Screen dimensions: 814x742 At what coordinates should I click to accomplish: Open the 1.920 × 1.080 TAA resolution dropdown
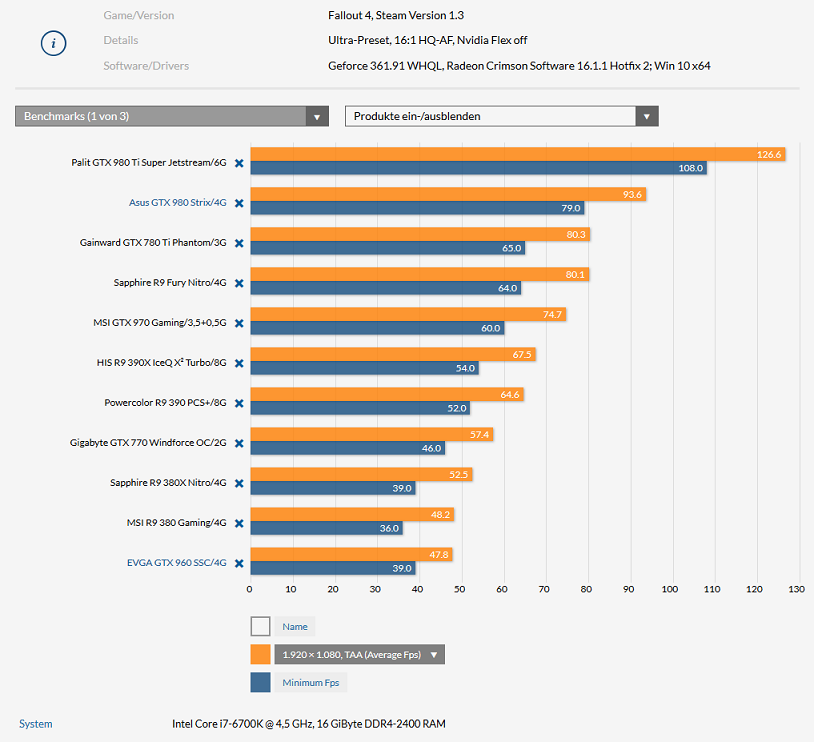(359, 654)
